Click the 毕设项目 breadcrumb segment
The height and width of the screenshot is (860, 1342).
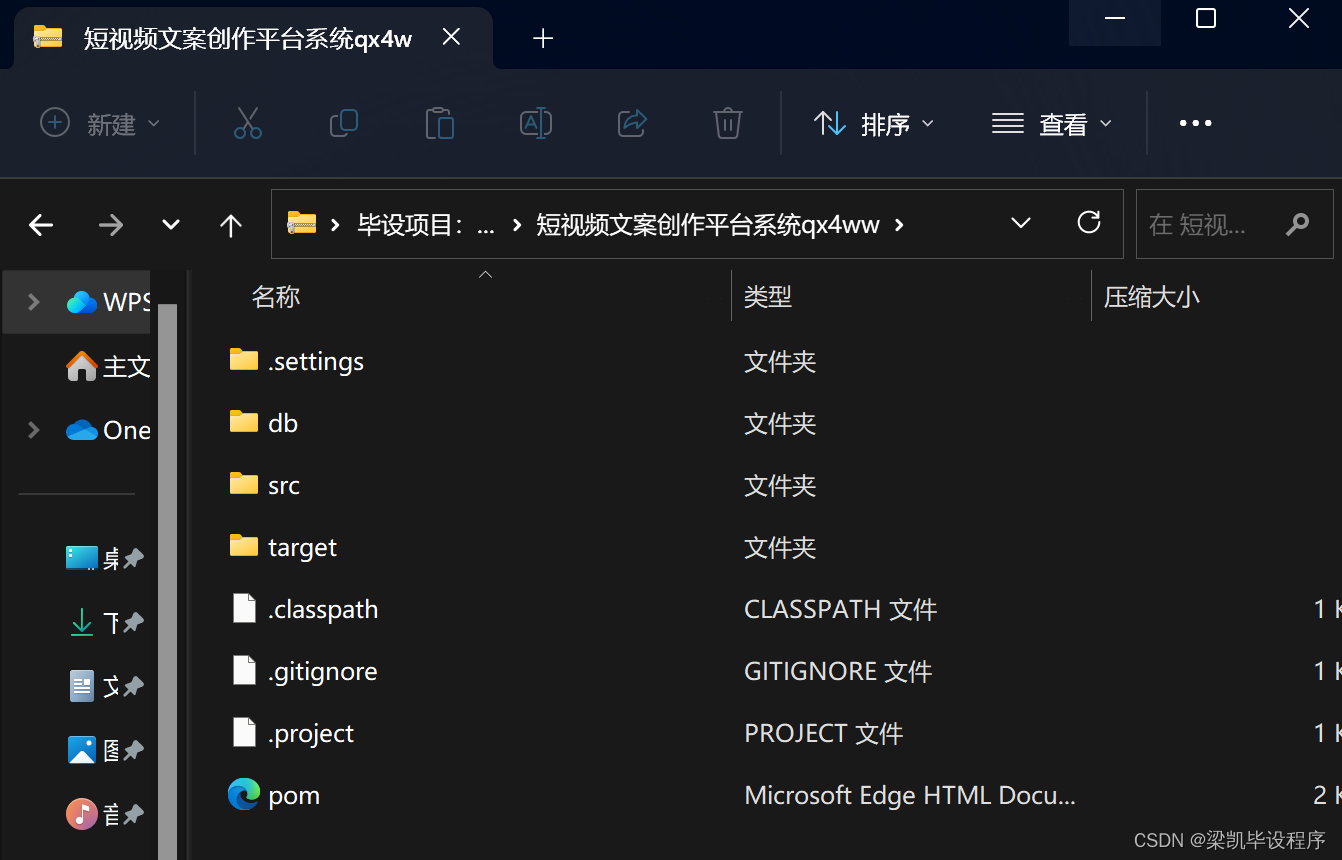pos(426,225)
